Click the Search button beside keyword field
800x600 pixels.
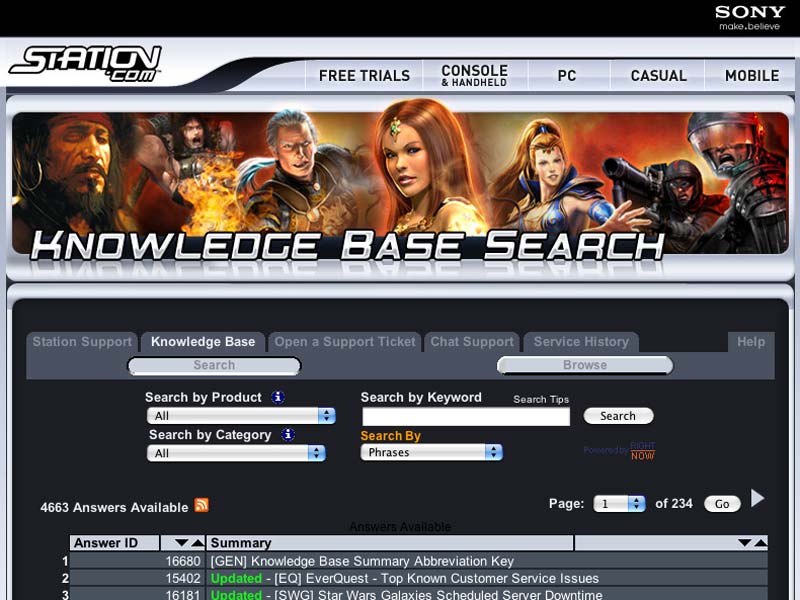click(x=618, y=416)
